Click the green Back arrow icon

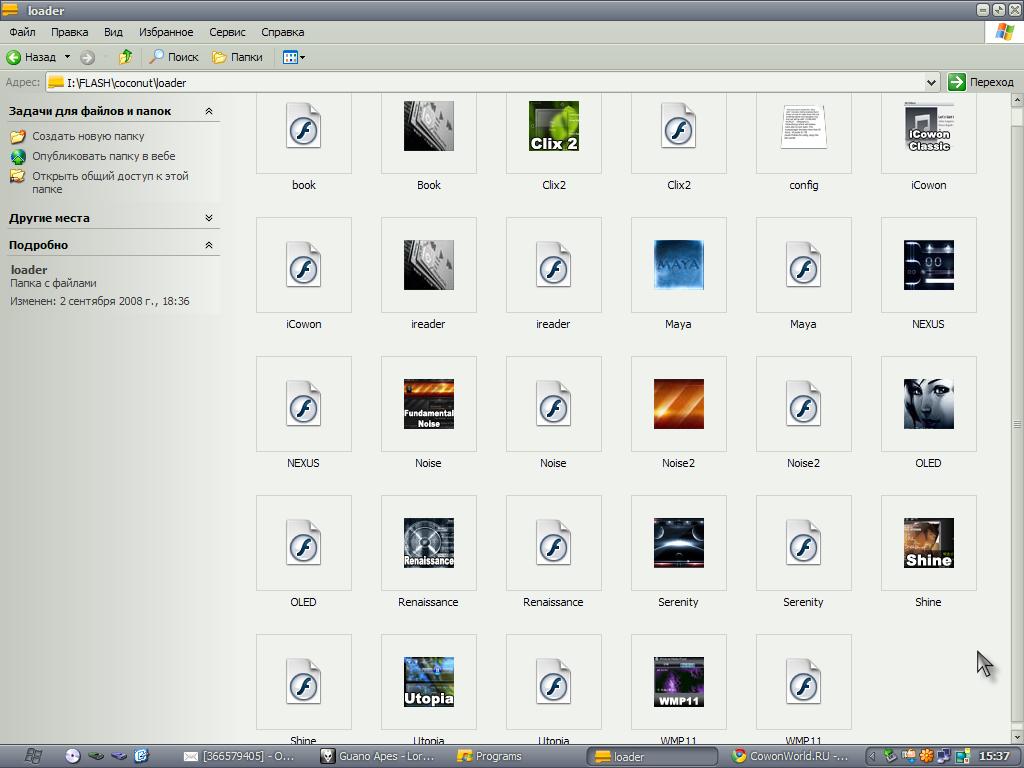click(13, 57)
